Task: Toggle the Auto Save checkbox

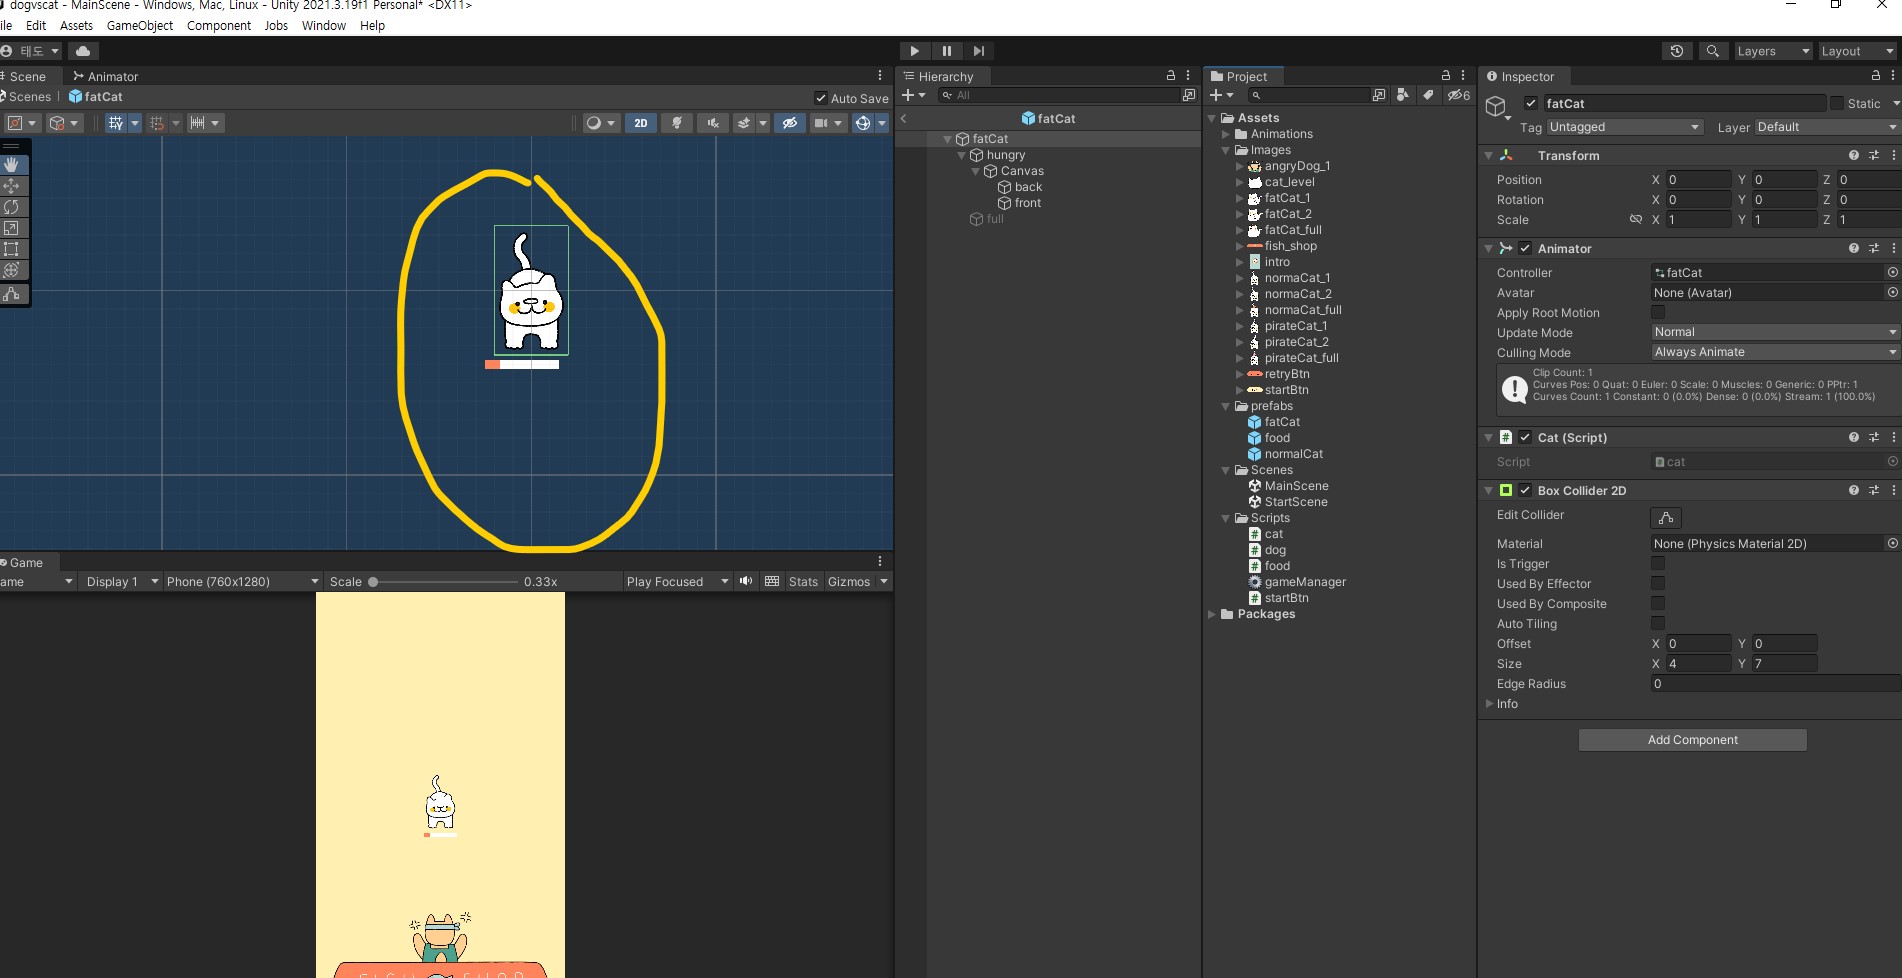Action: pos(821,98)
